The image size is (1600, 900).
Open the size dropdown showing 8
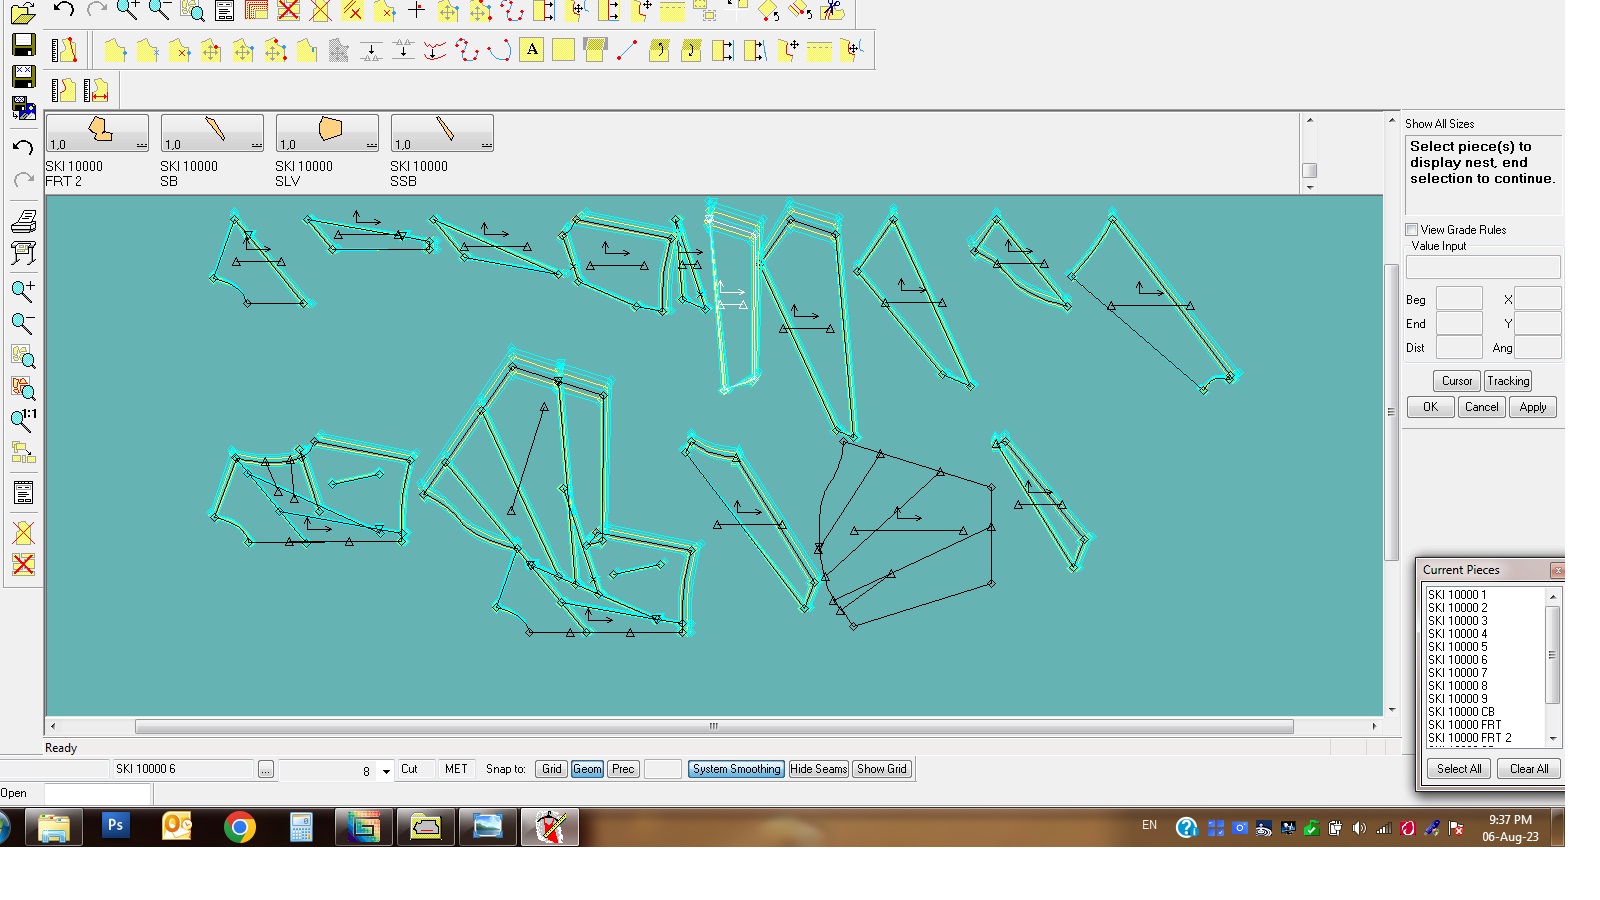[x=386, y=771]
